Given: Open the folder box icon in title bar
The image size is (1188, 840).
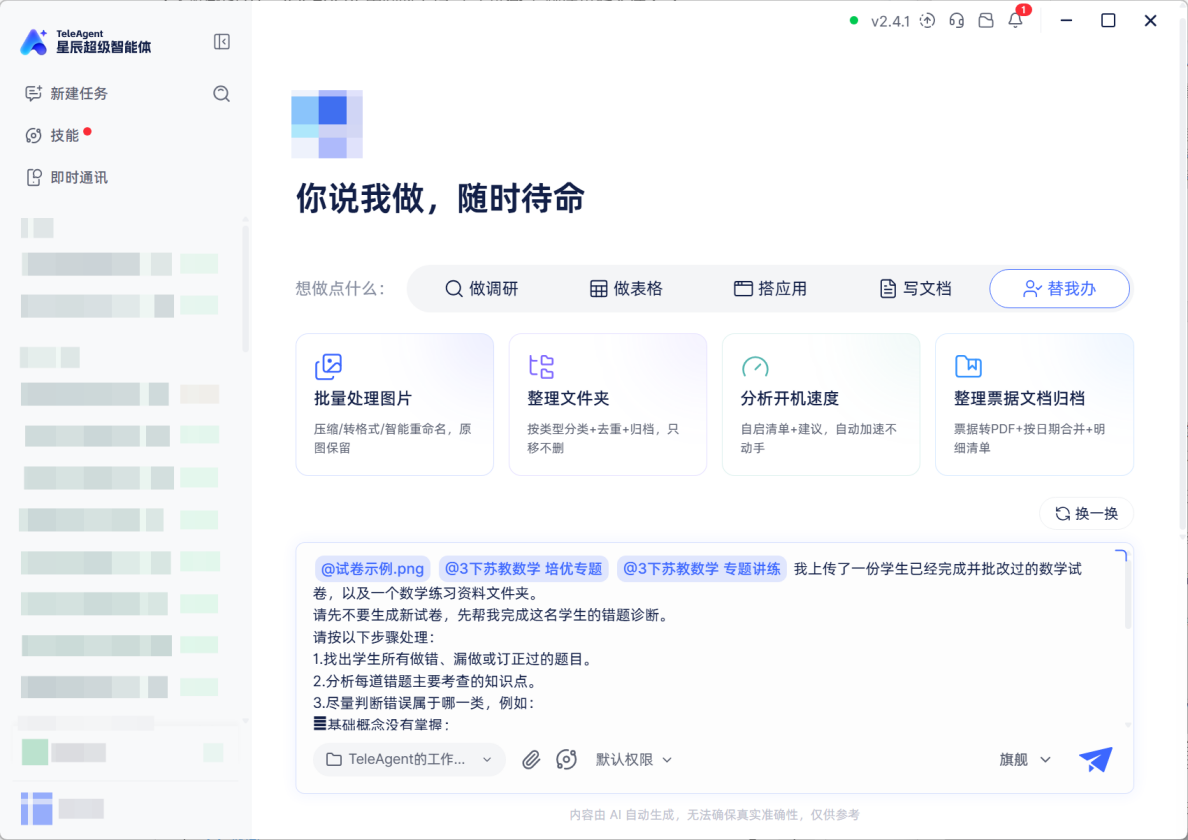Looking at the screenshot, I should coord(986,21).
